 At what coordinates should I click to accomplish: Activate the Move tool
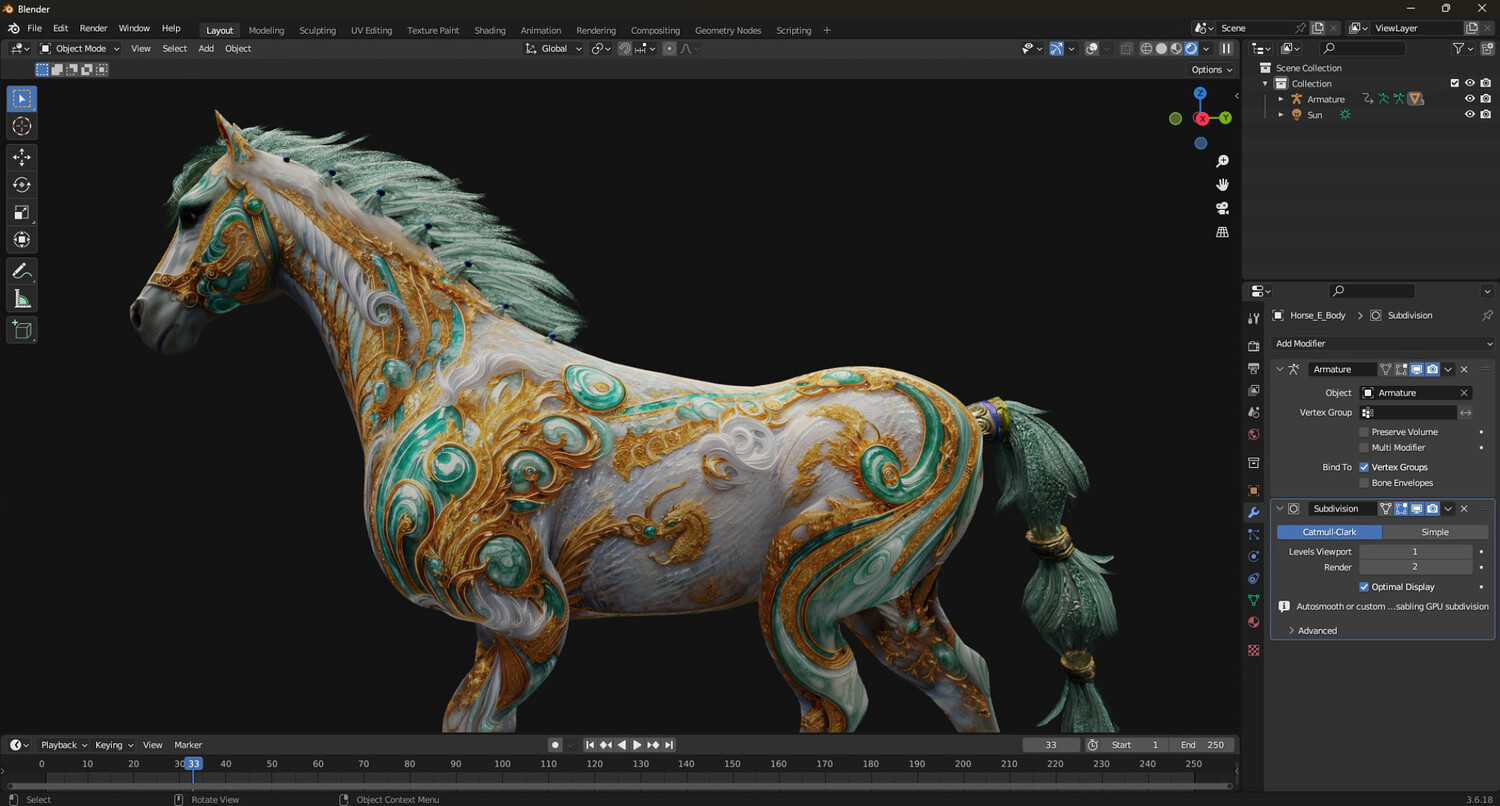(x=22, y=157)
